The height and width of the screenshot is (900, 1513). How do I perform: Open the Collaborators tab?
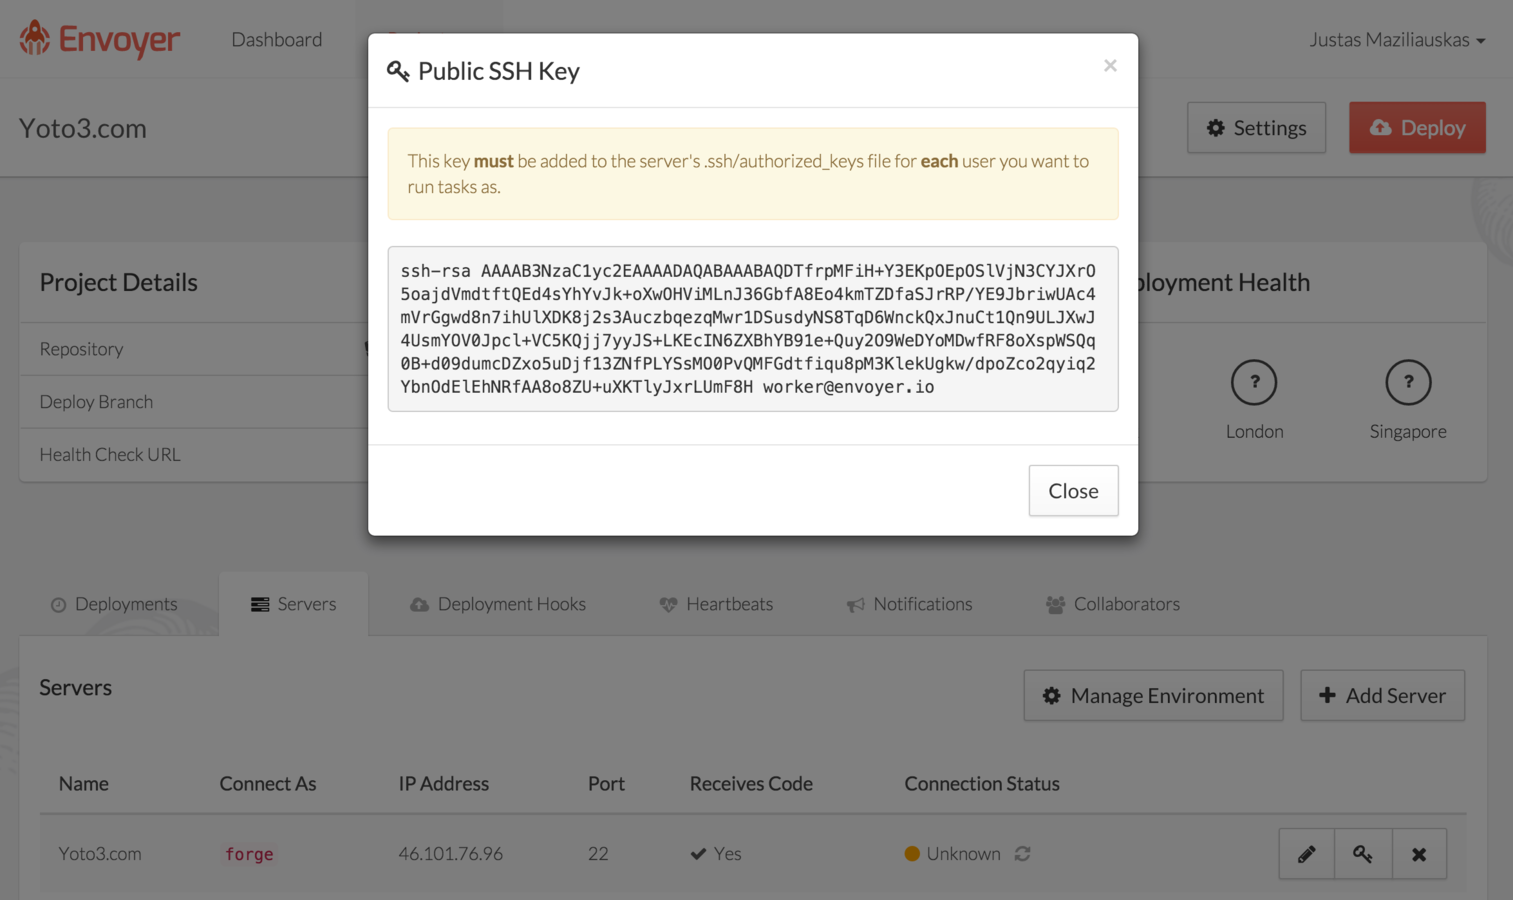(x=1113, y=604)
